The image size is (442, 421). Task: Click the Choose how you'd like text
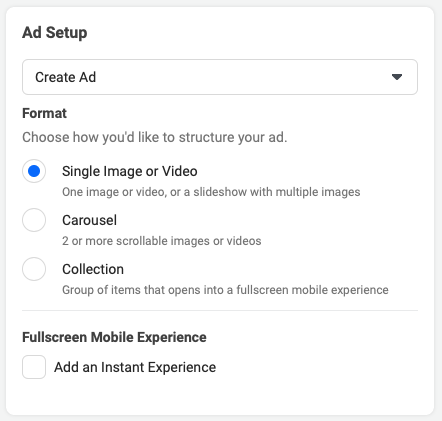(155, 137)
